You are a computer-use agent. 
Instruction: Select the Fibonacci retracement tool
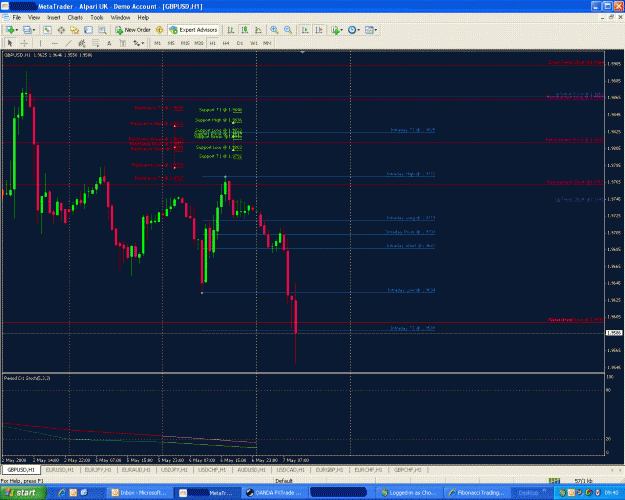point(95,43)
